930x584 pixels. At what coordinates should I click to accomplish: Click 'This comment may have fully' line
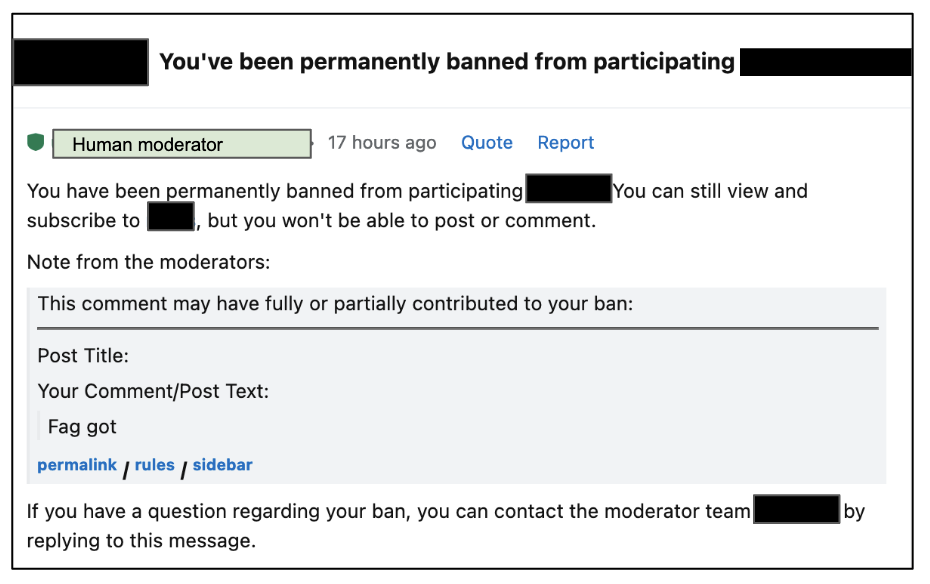335,303
